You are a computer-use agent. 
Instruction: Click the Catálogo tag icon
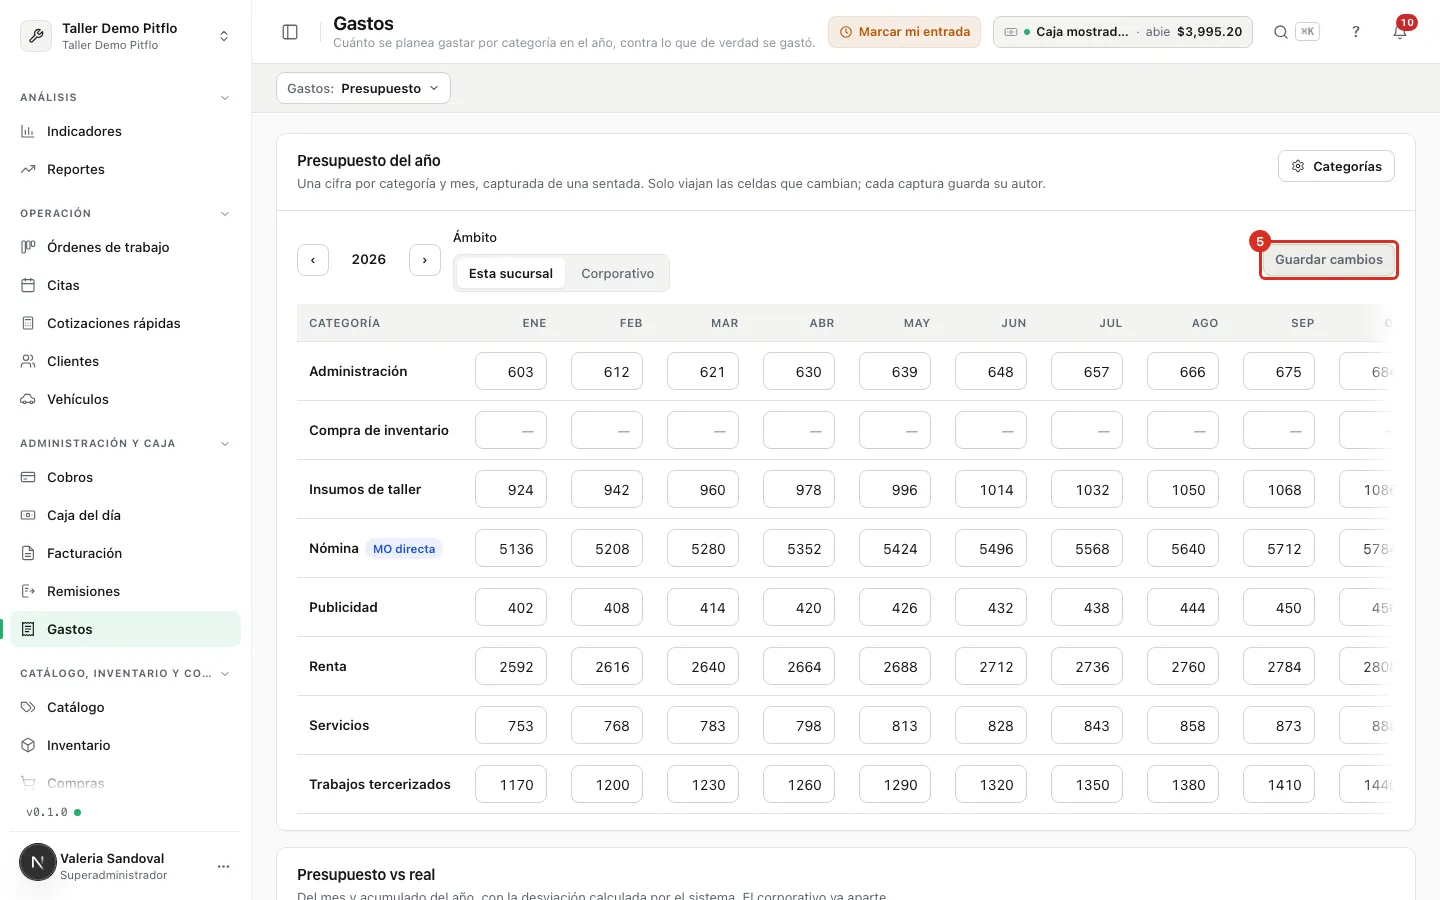tap(28, 707)
